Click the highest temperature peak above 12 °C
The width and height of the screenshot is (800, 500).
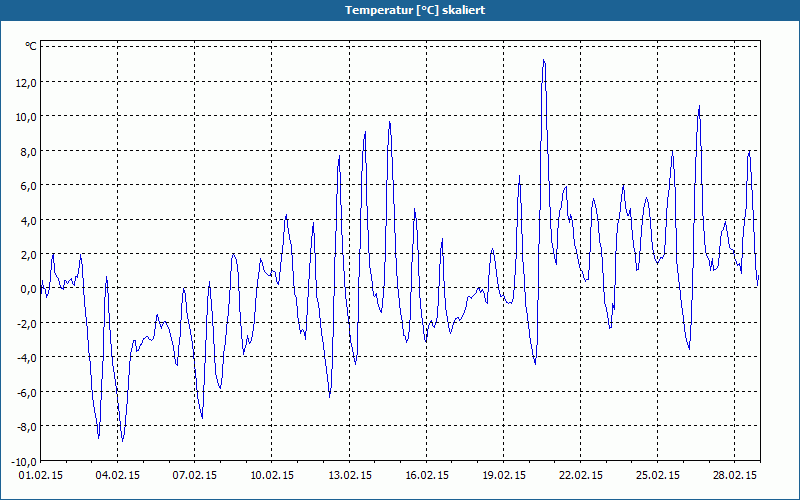(544, 60)
